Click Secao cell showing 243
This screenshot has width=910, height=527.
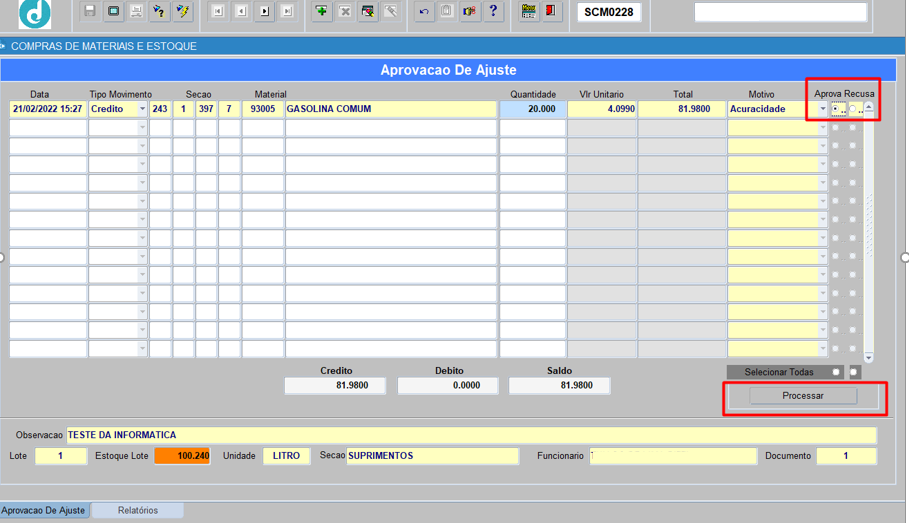point(160,109)
